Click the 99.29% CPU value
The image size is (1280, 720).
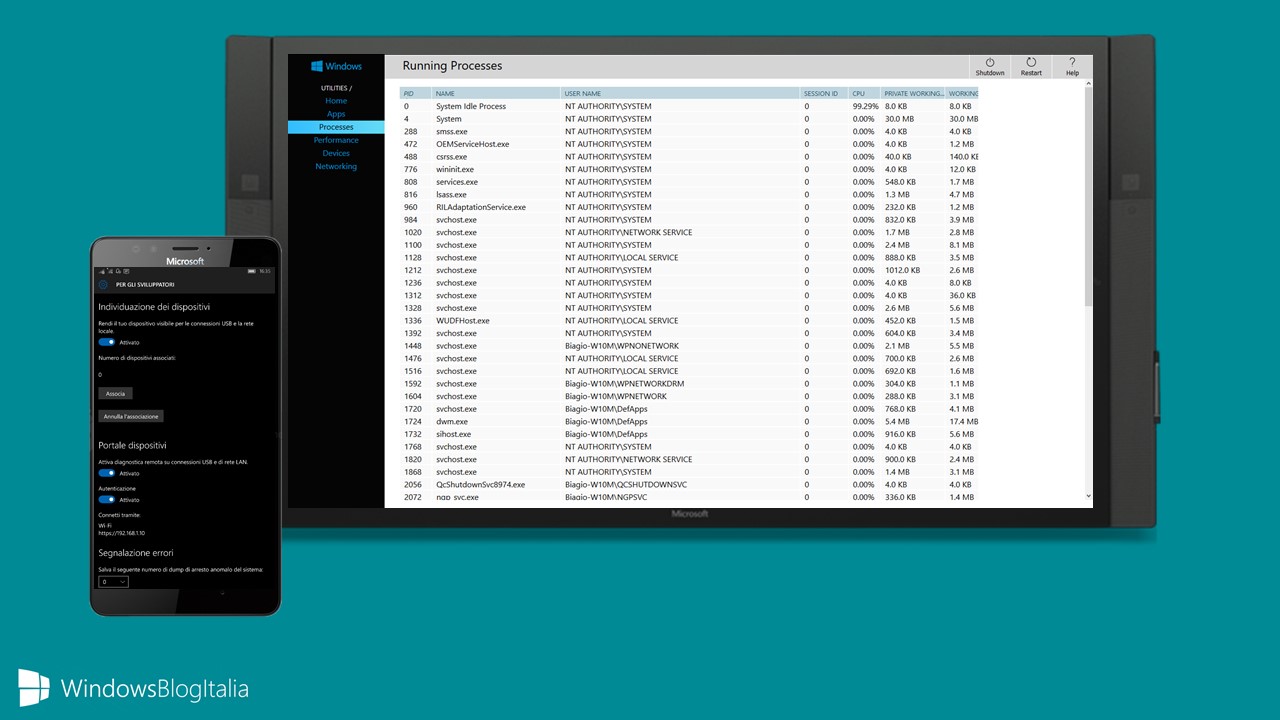(x=866, y=106)
